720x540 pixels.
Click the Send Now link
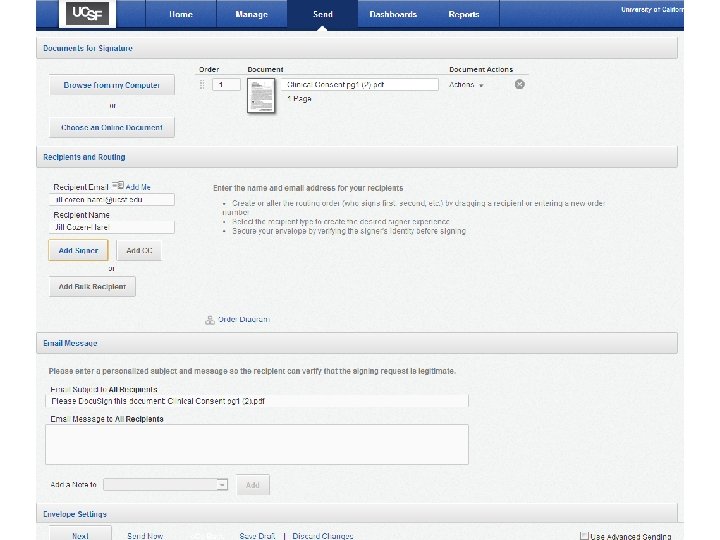pos(145,536)
